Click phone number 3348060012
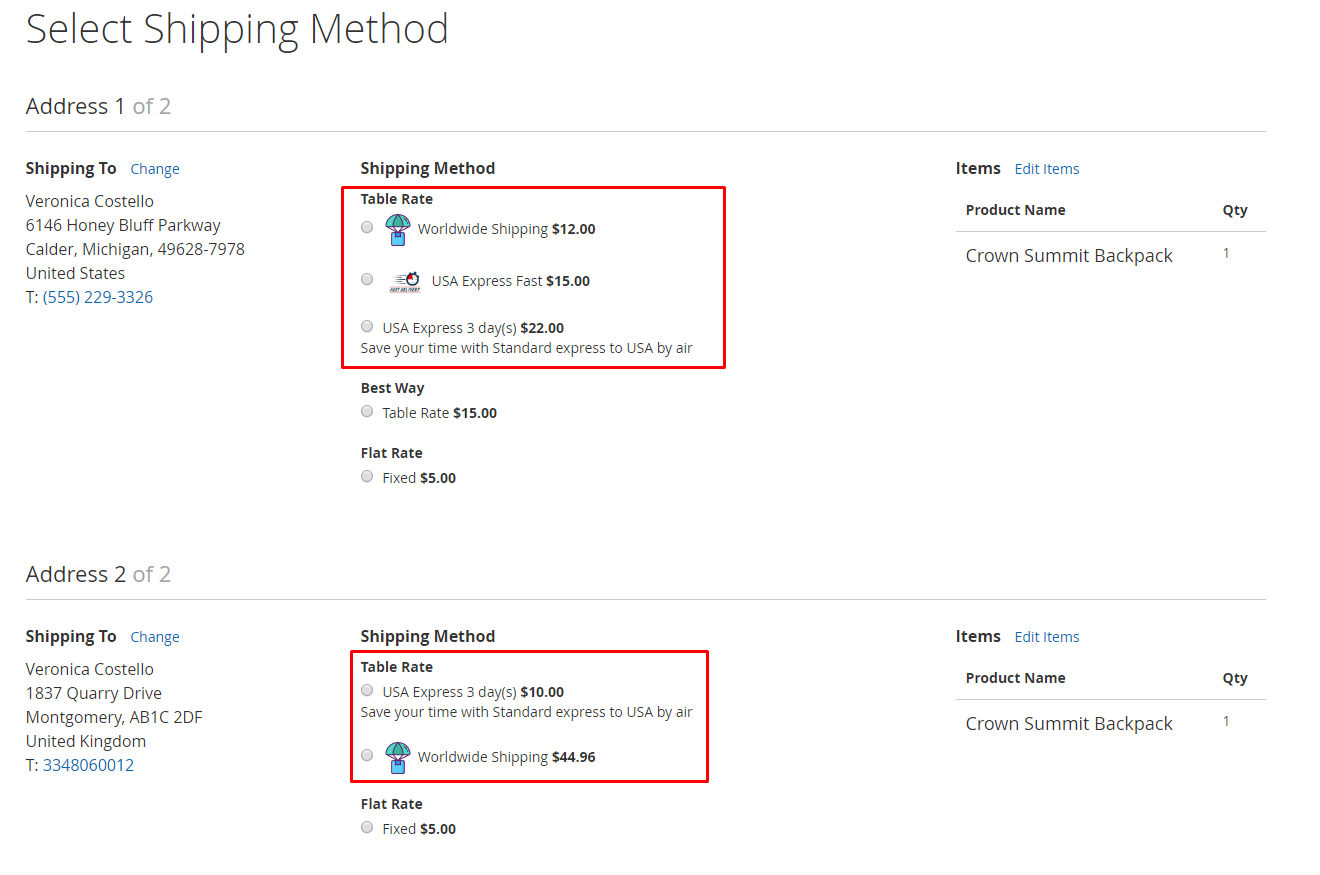The width and height of the screenshot is (1320, 875). click(88, 765)
